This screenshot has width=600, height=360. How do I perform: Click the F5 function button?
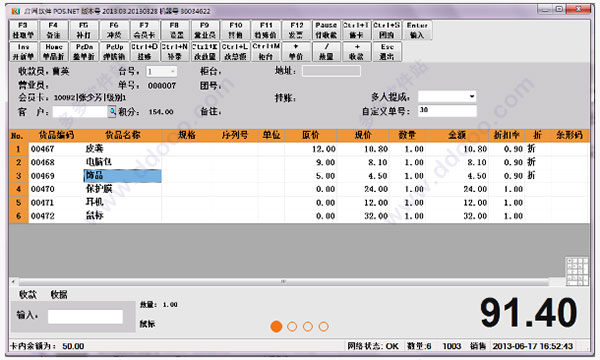tap(83, 30)
